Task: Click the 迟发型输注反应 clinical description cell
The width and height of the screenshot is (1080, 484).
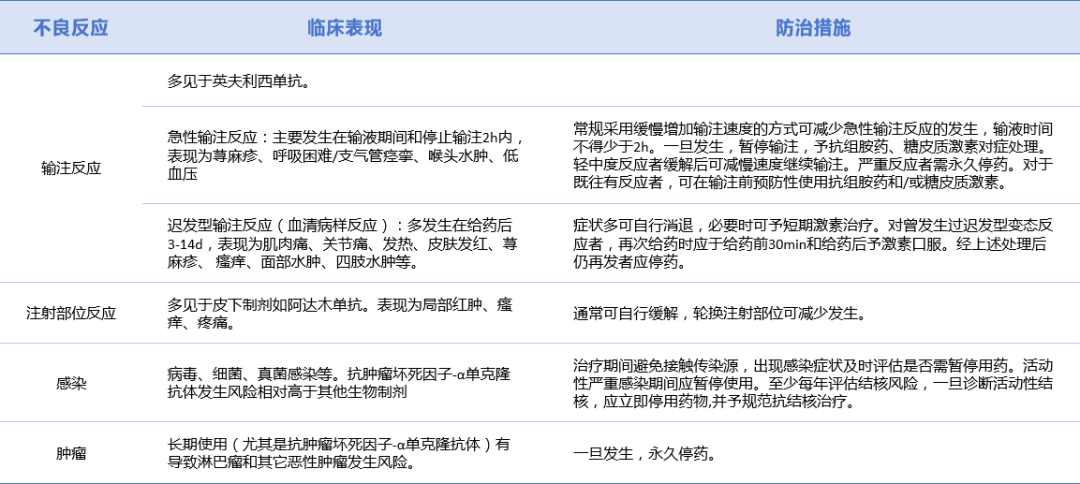Action: point(342,244)
